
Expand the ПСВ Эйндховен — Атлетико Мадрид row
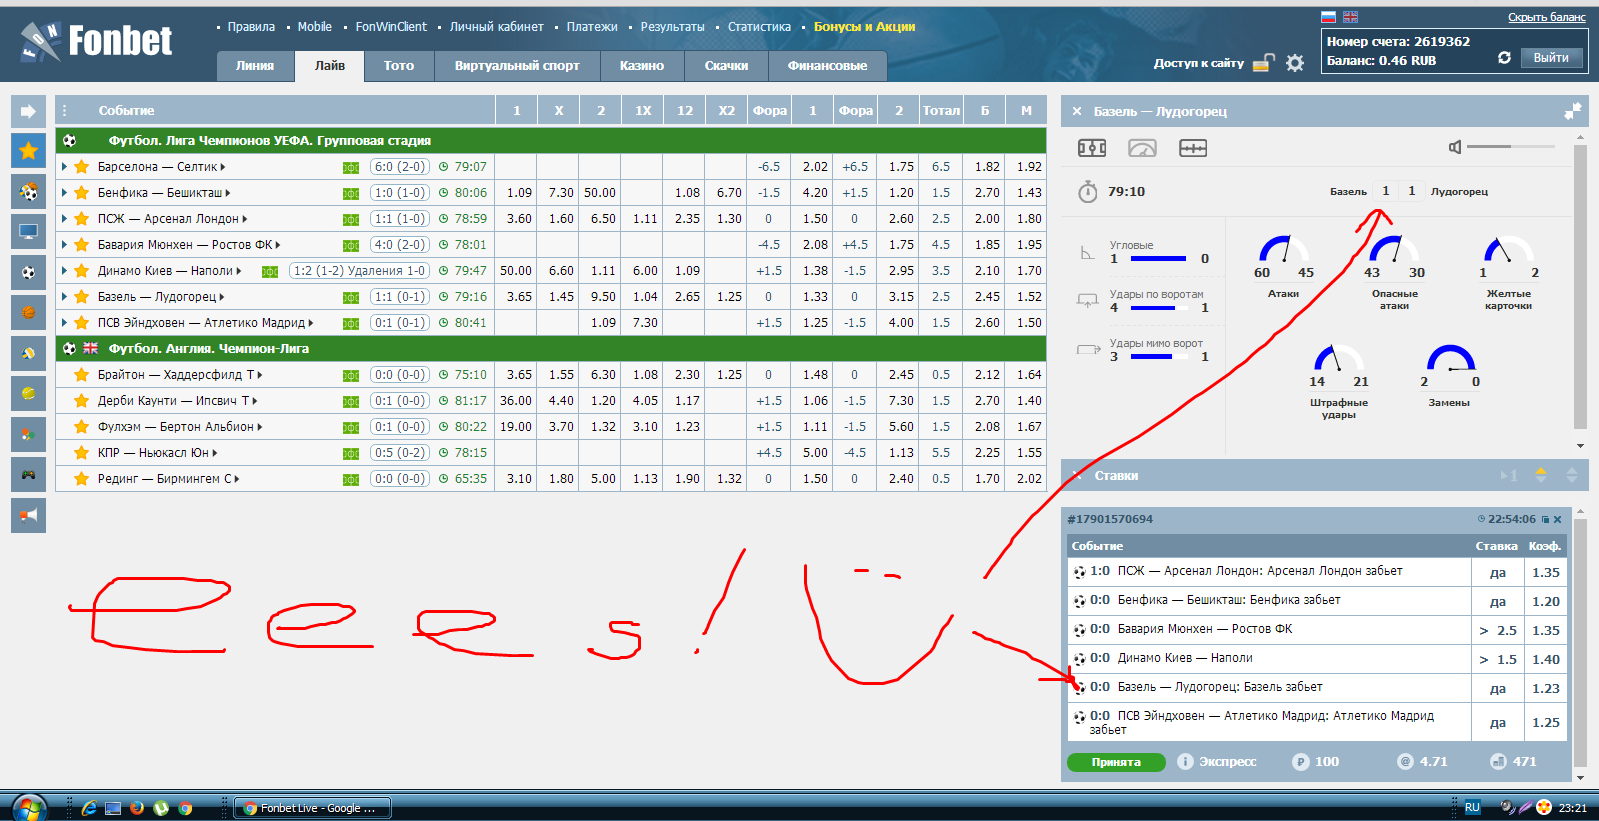pos(65,323)
